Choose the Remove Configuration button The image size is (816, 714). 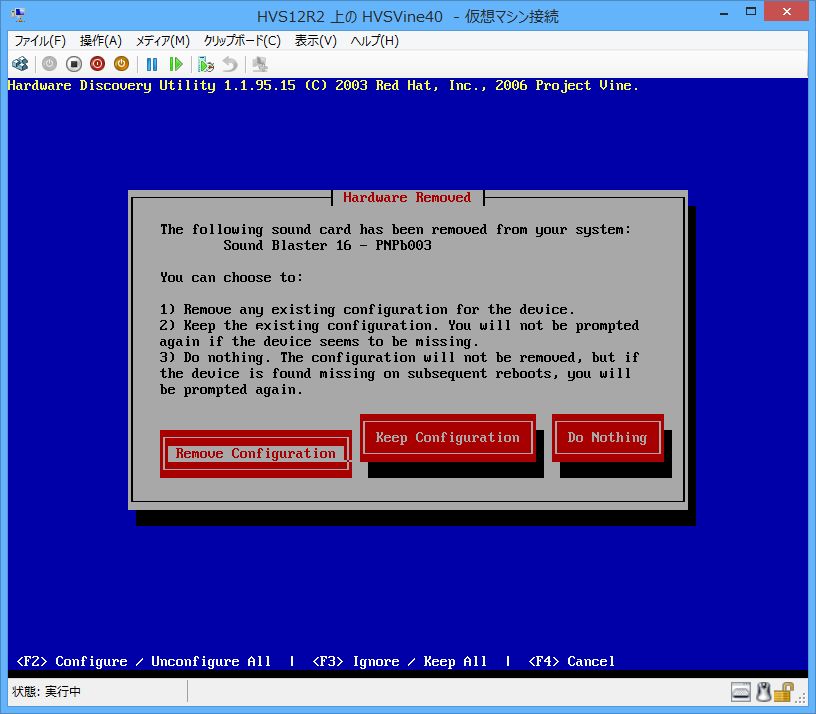click(x=256, y=453)
